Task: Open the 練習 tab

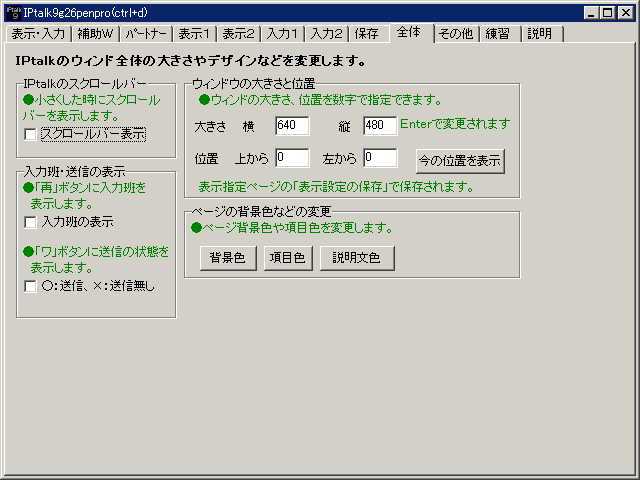Action: [x=498, y=34]
